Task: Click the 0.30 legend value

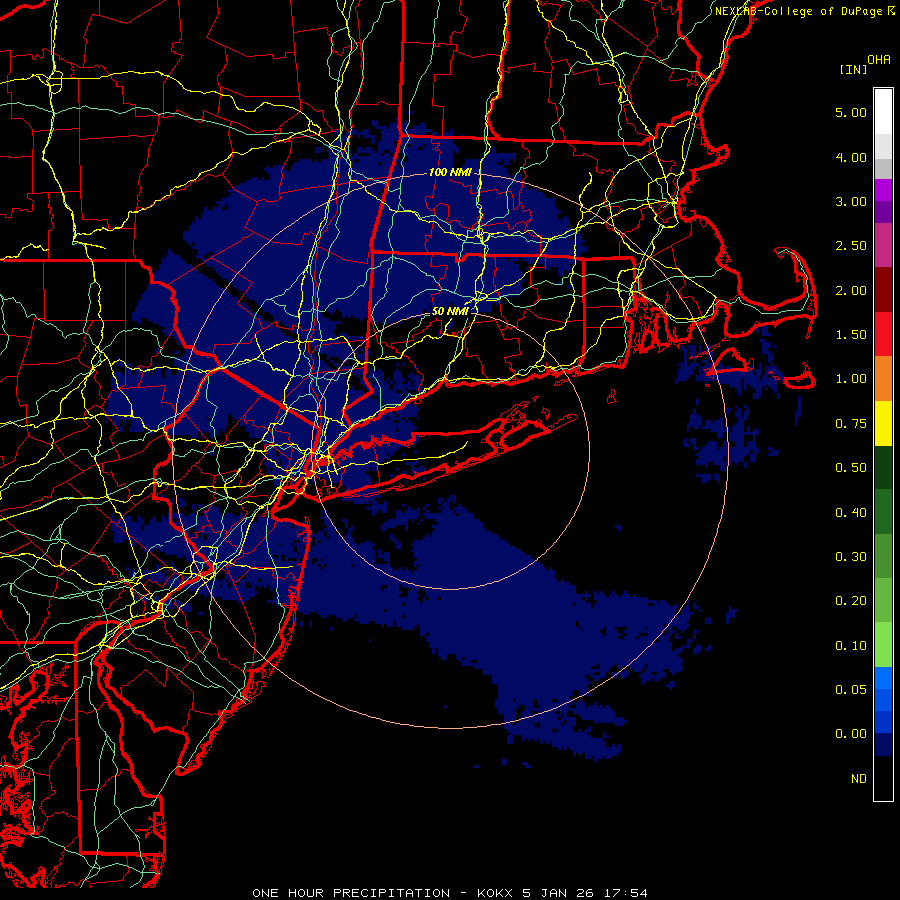Action: pyautogui.click(x=851, y=557)
